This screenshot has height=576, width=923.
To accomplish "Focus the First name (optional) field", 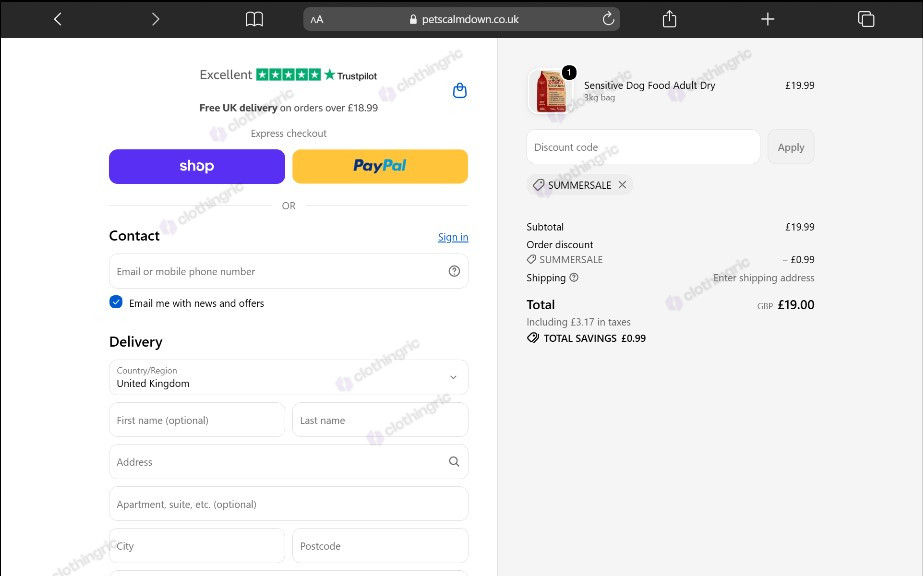I will coord(197,420).
